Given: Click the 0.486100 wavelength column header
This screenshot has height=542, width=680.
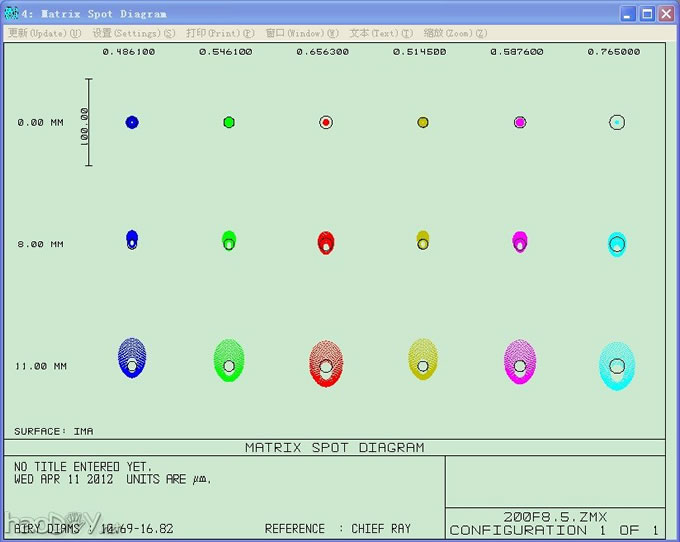Looking at the screenshot, I should tap(131, 52).
